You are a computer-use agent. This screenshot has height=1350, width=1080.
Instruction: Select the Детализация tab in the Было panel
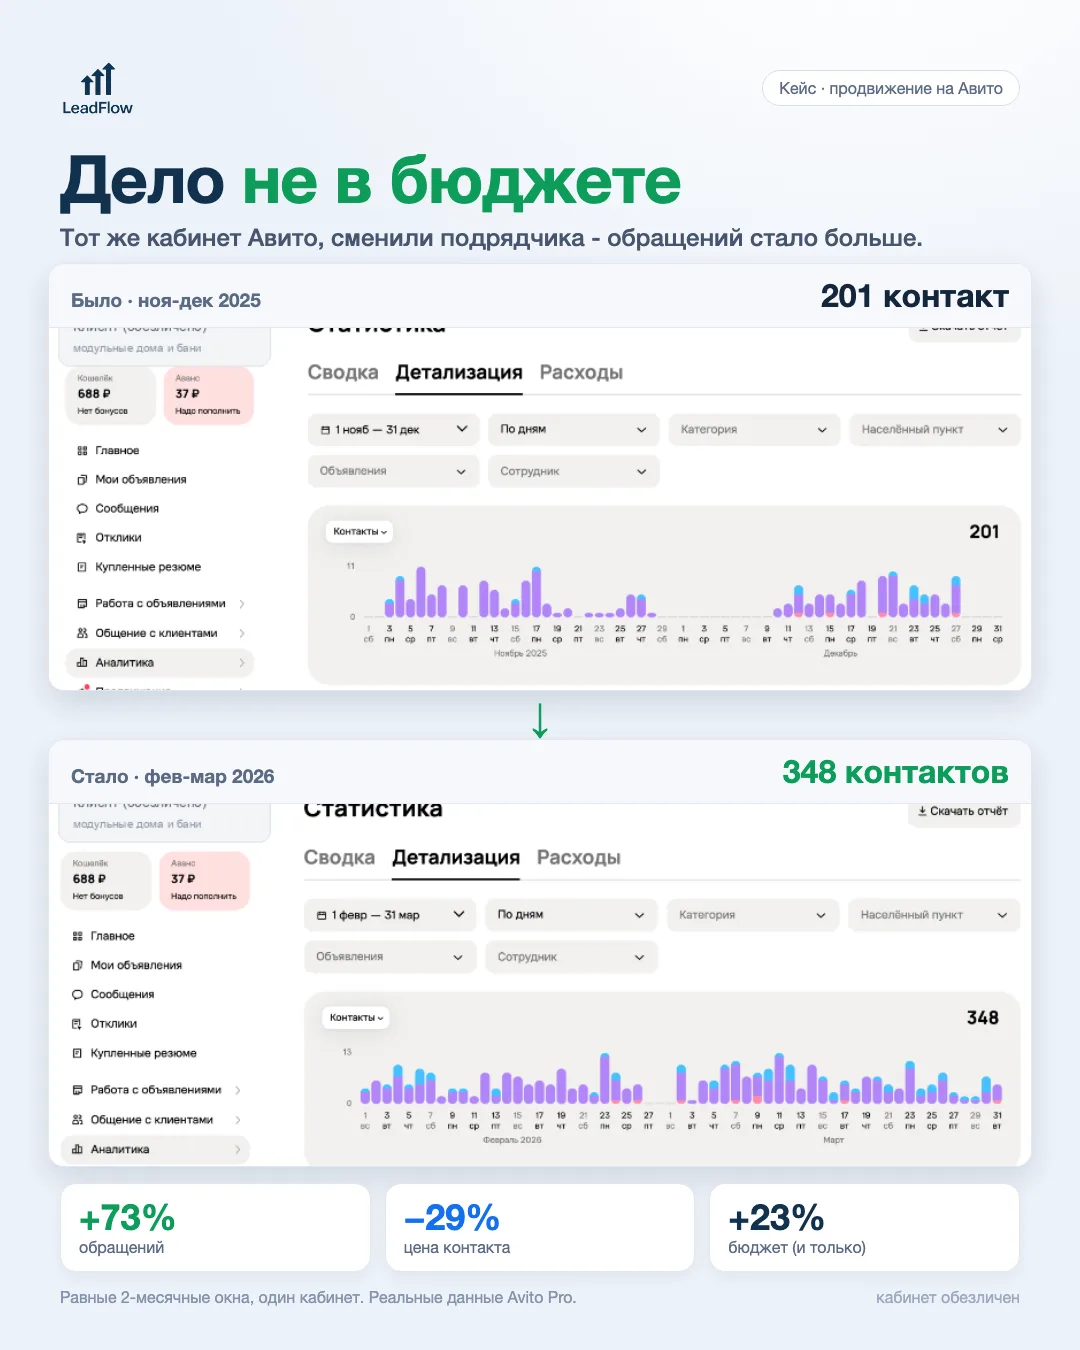click(x=459, y=373)
